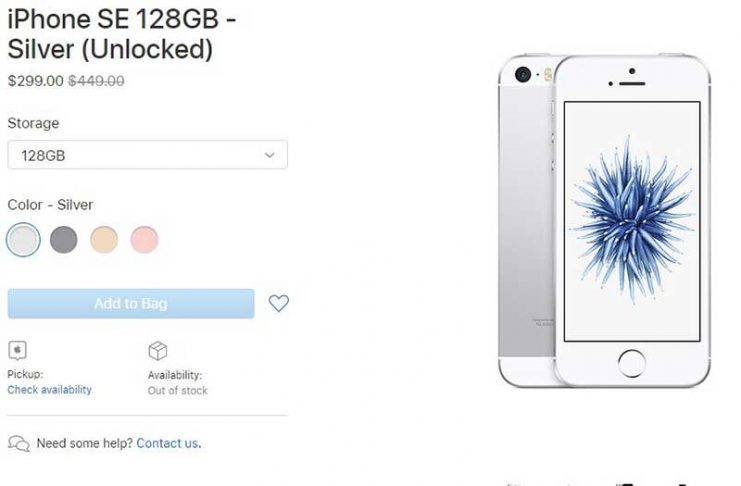This screenshot has height=486, width=741.
Task: Open the 128GB storage dropdown
Action: [x=147, y=155]
